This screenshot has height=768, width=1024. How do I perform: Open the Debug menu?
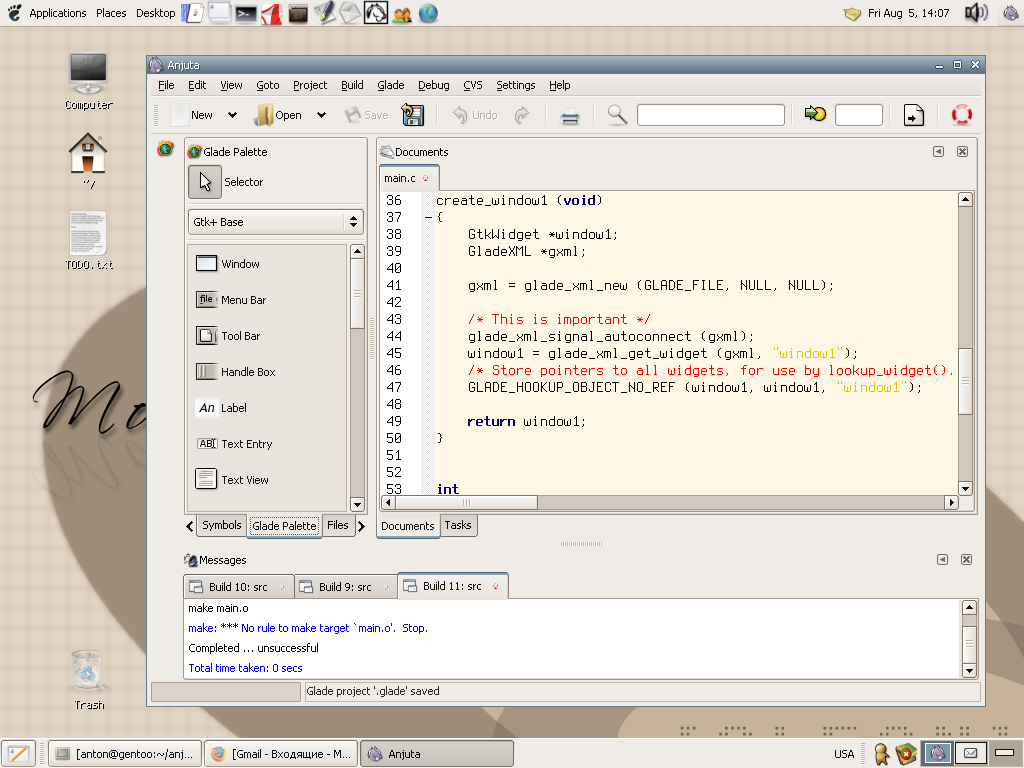tap(434, 85)
